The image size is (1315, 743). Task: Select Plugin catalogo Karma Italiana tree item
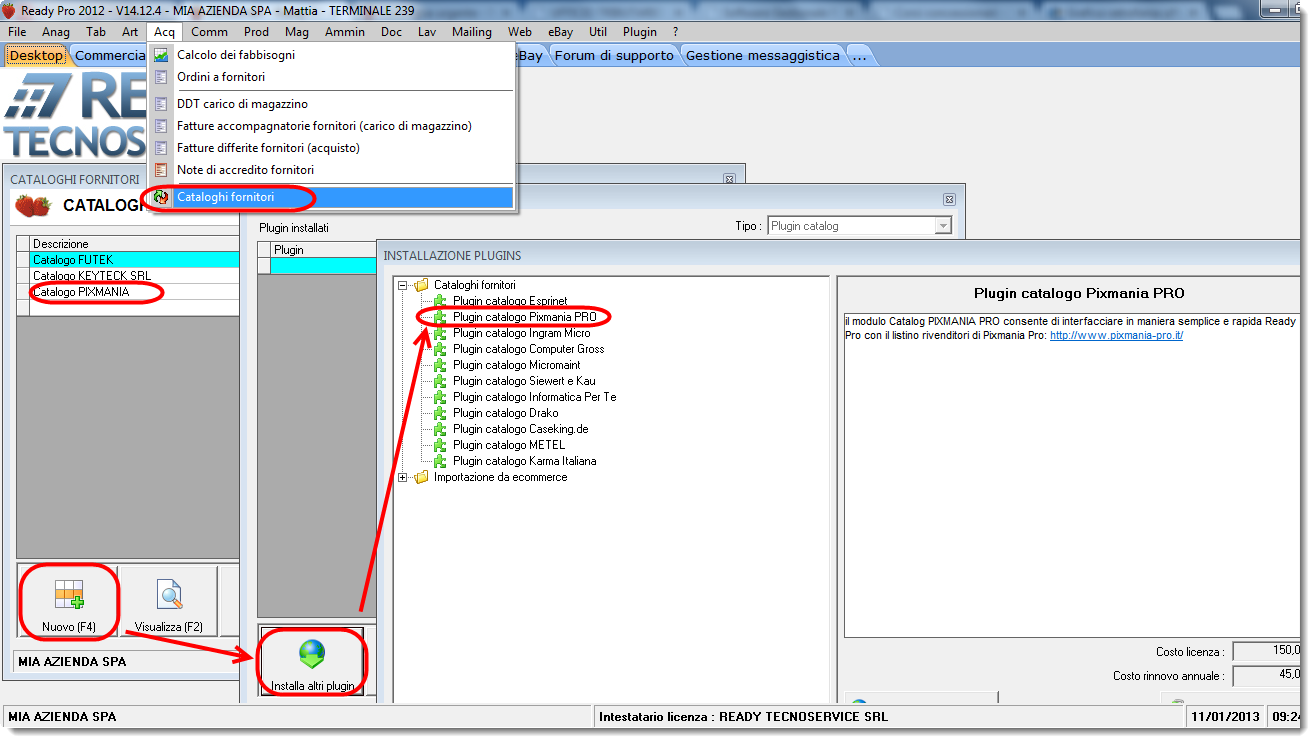524,461
